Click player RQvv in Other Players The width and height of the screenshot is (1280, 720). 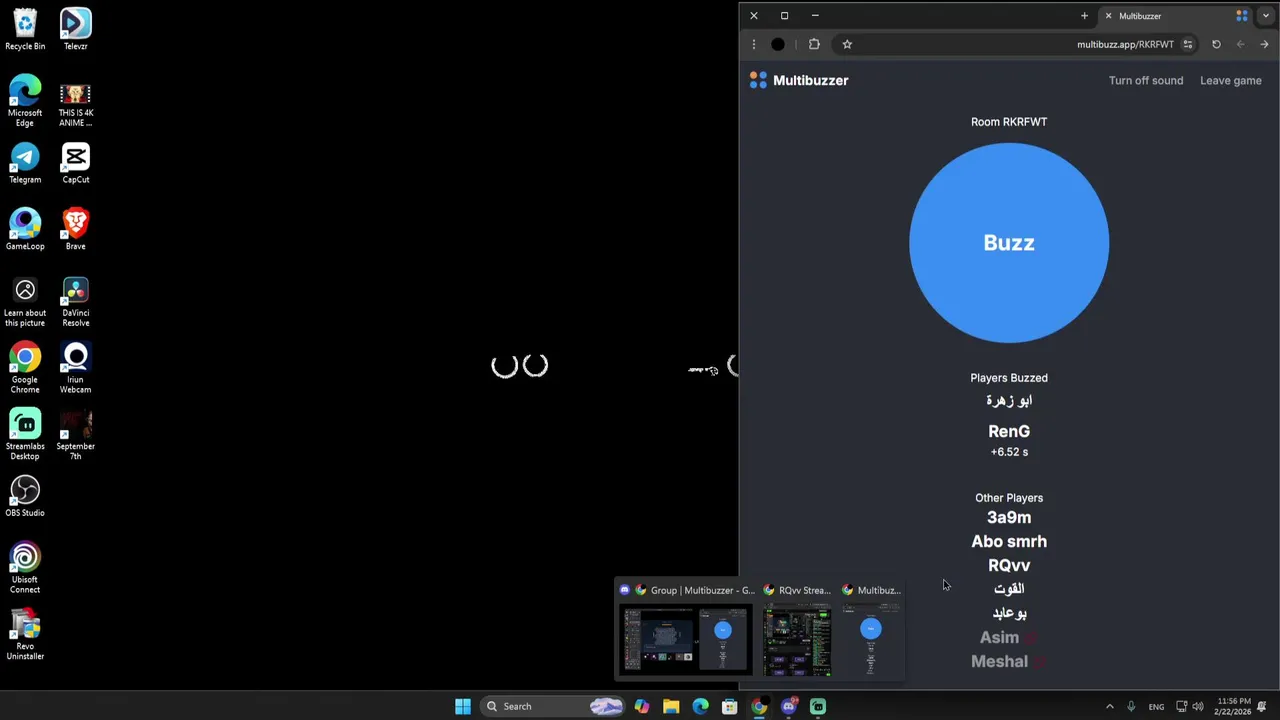1009,565
